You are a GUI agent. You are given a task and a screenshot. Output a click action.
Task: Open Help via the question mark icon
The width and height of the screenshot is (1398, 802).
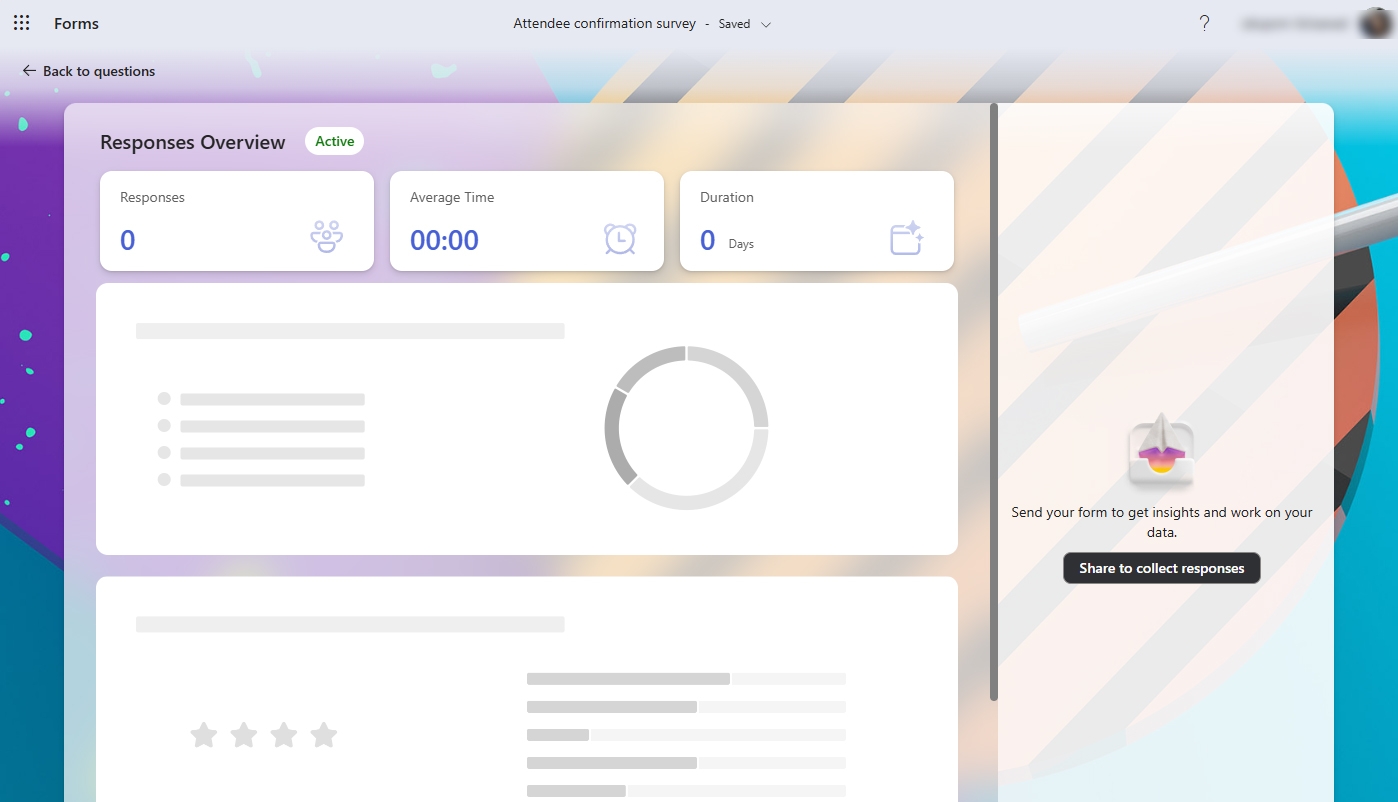click(1204, 23)
